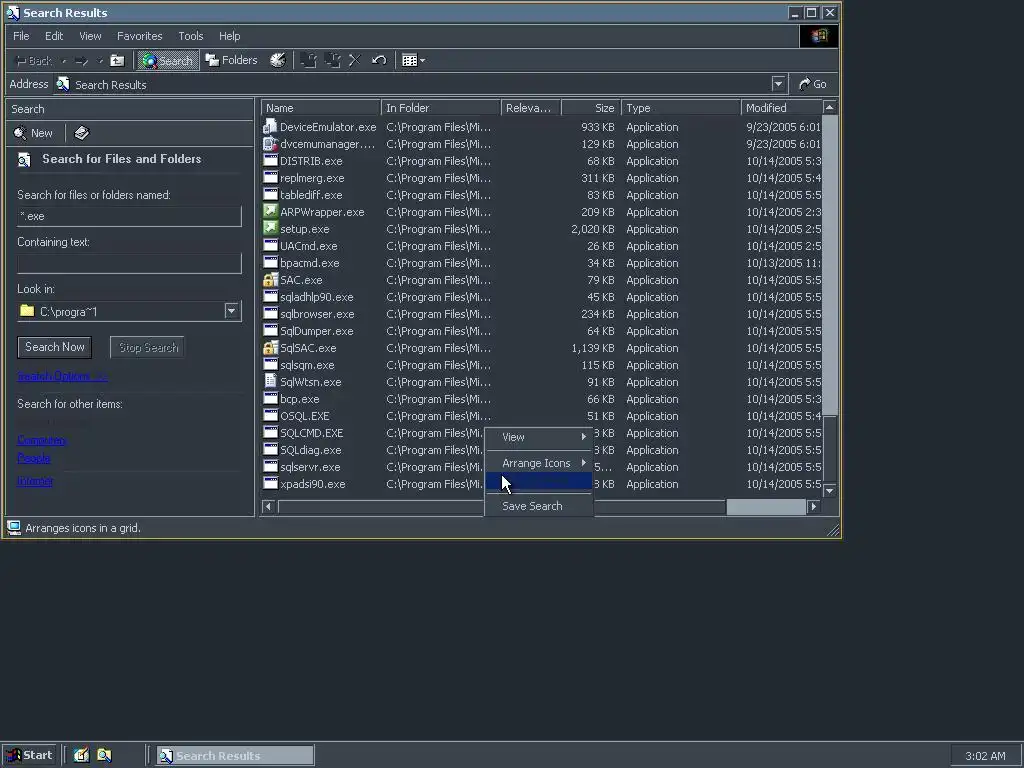
Task: Click the Delete X toolbar icon
Action: coord(355,61)
